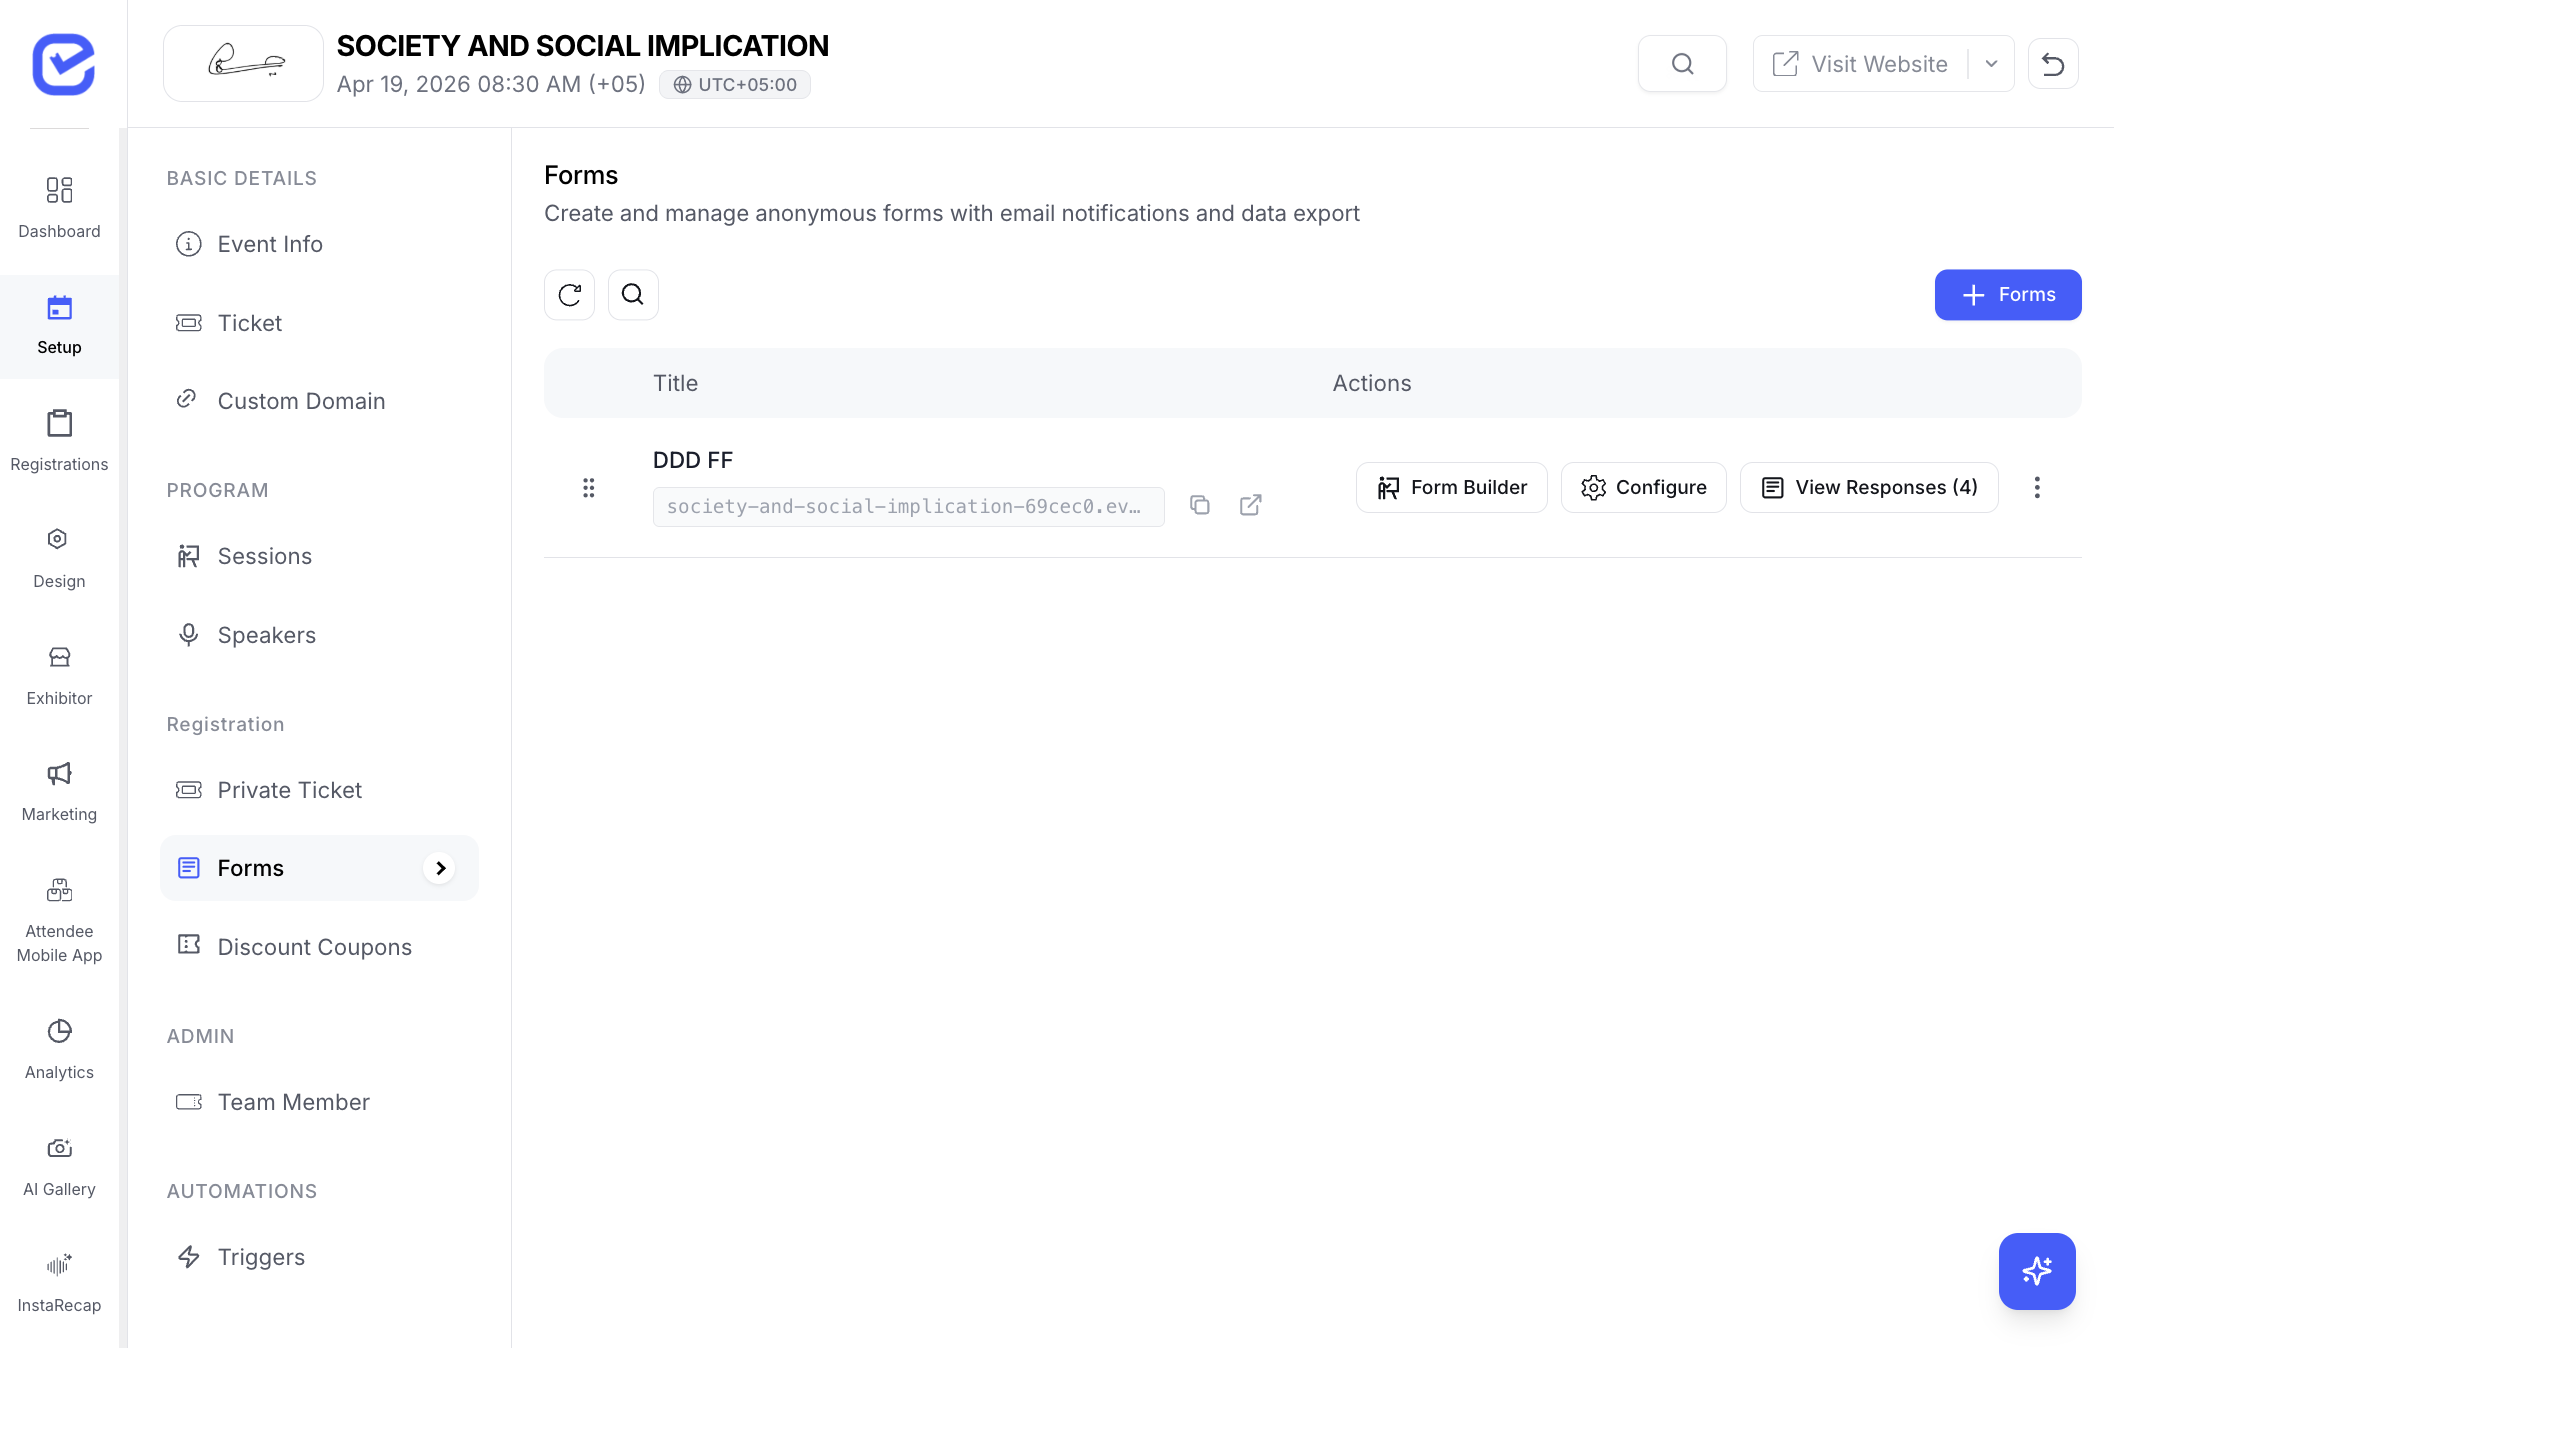Open Triggers automation page

(320, 1257)
